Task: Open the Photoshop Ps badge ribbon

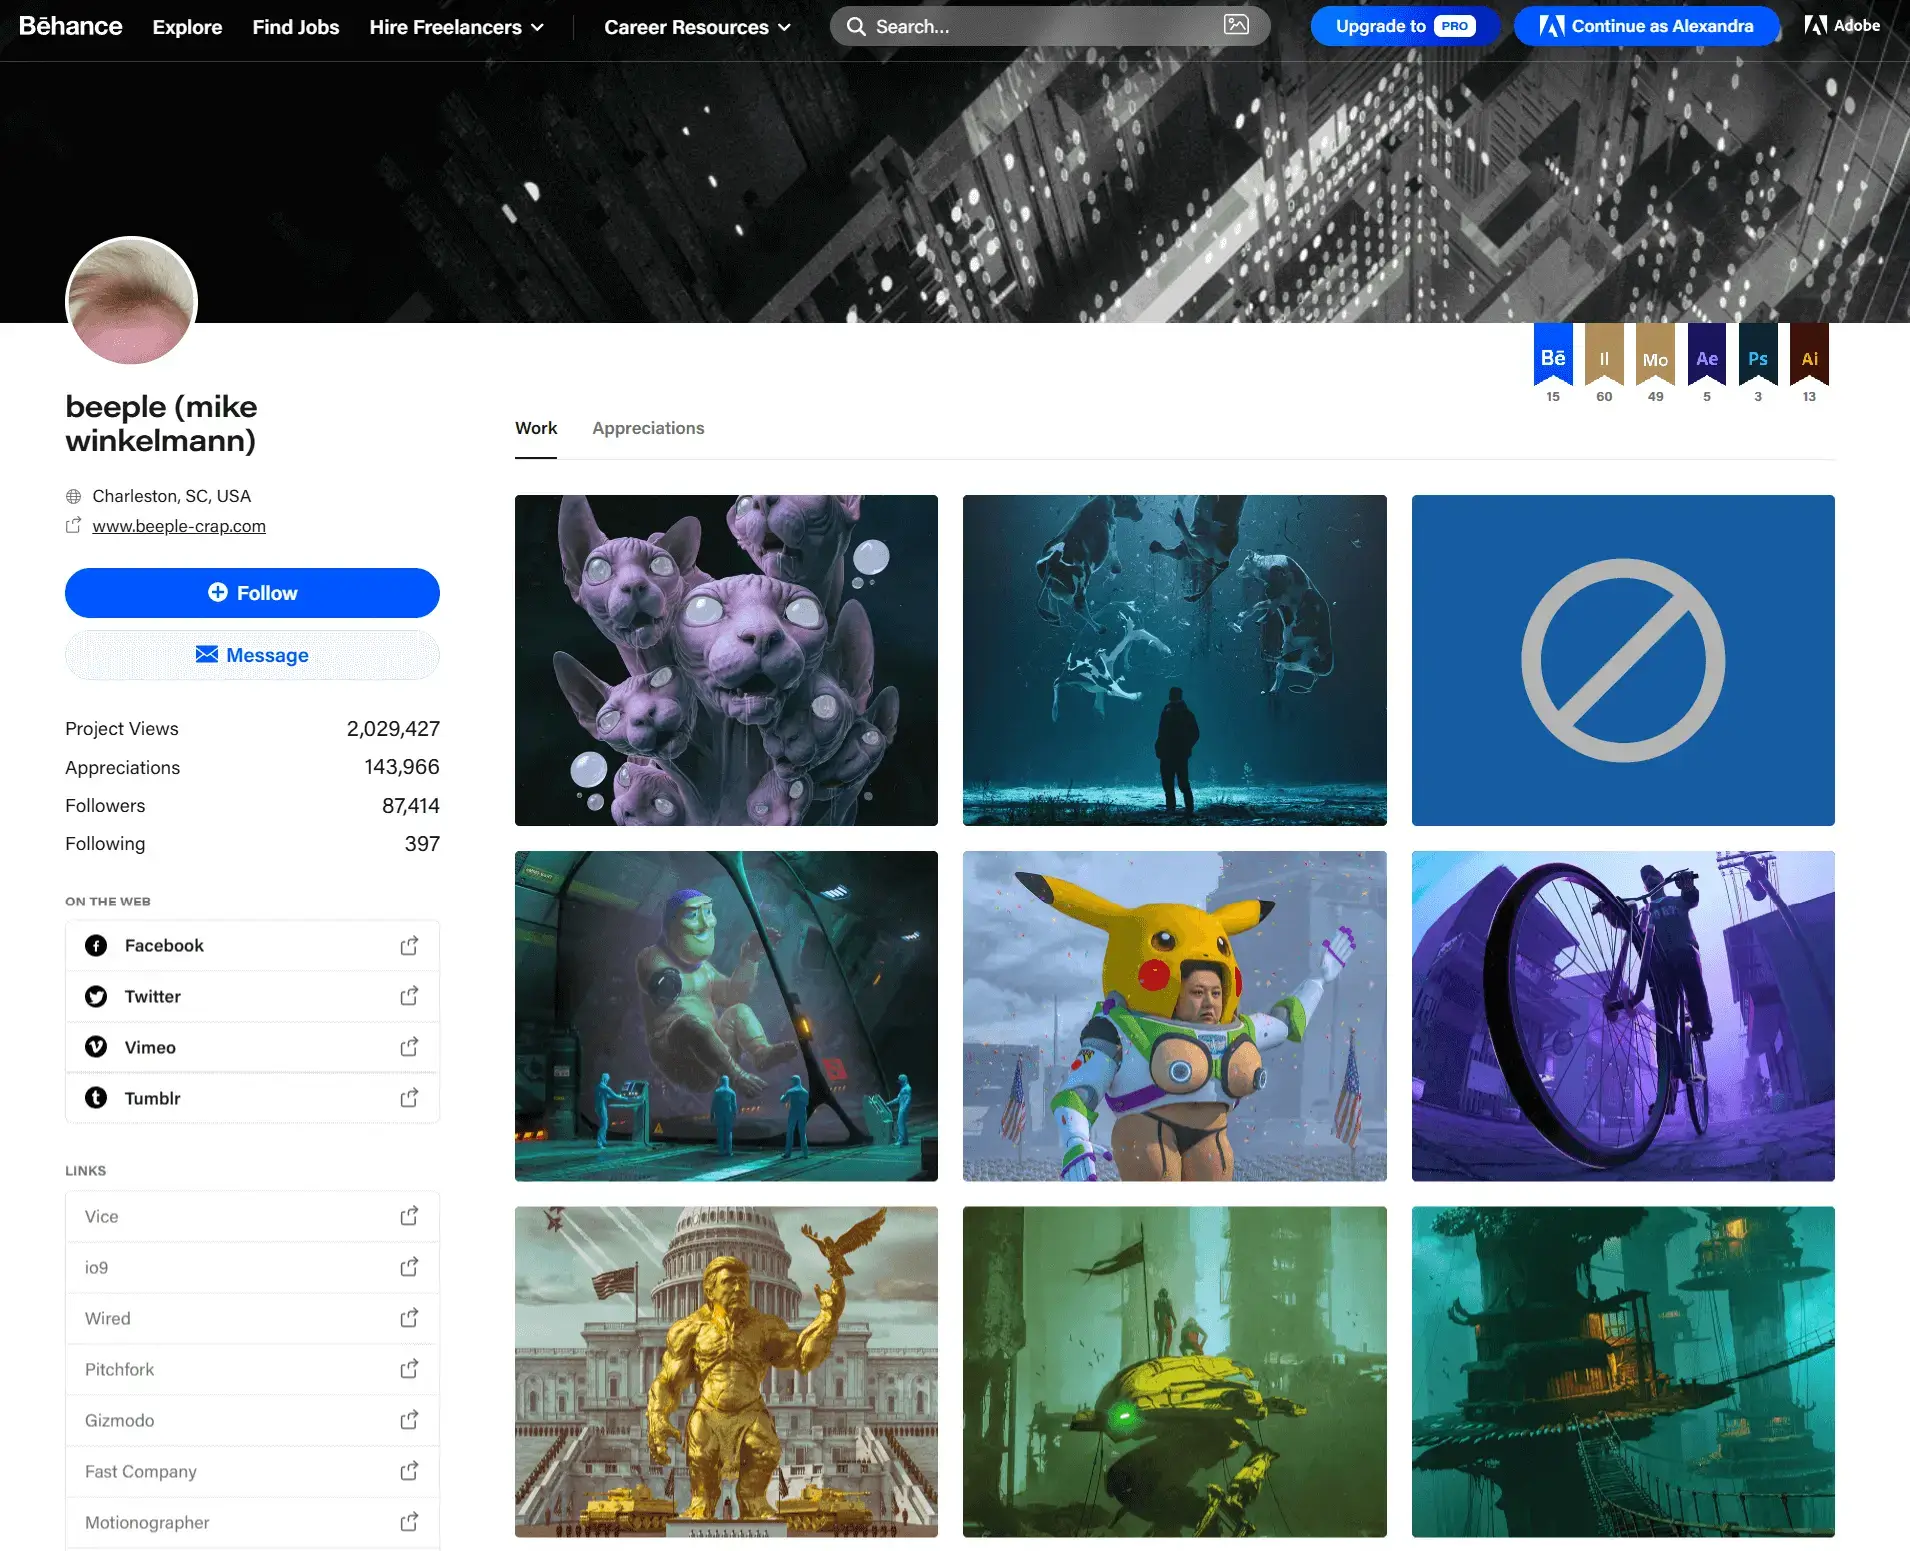Action: tap(1758, 354)
